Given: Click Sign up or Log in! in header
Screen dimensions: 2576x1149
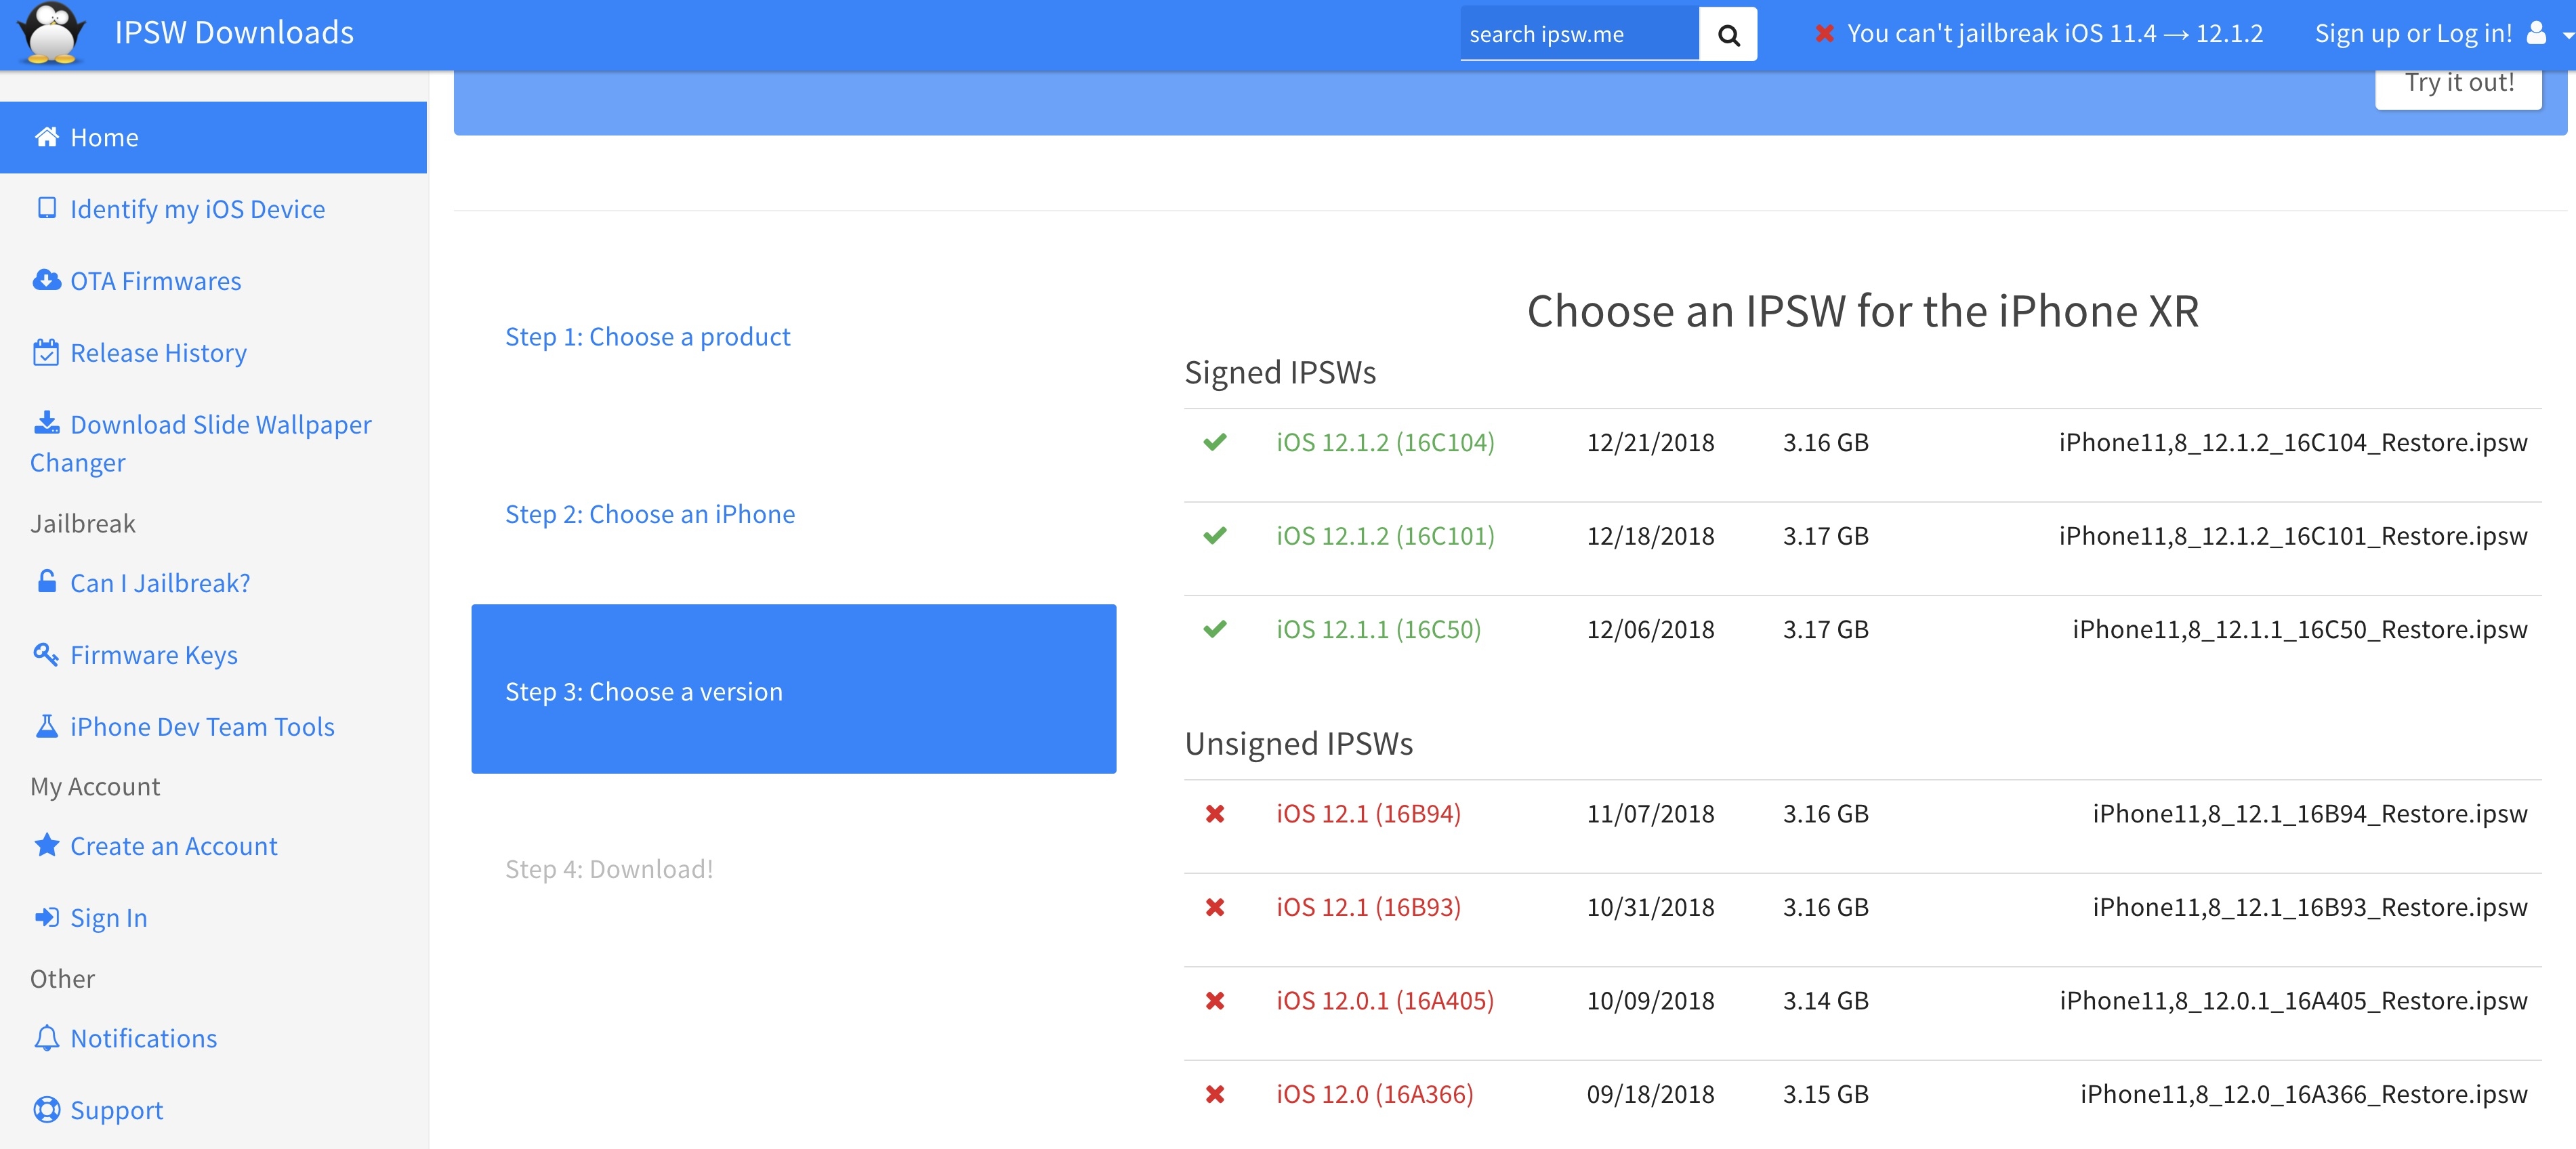Looking at the screenshot, I should pos(2413,34).
